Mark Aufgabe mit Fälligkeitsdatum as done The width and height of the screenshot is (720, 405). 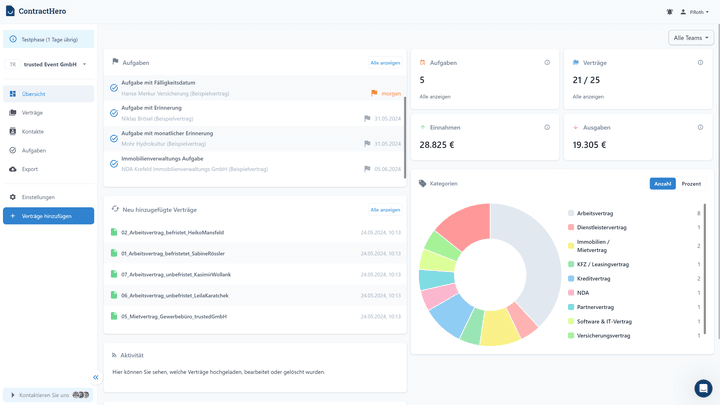114,88
